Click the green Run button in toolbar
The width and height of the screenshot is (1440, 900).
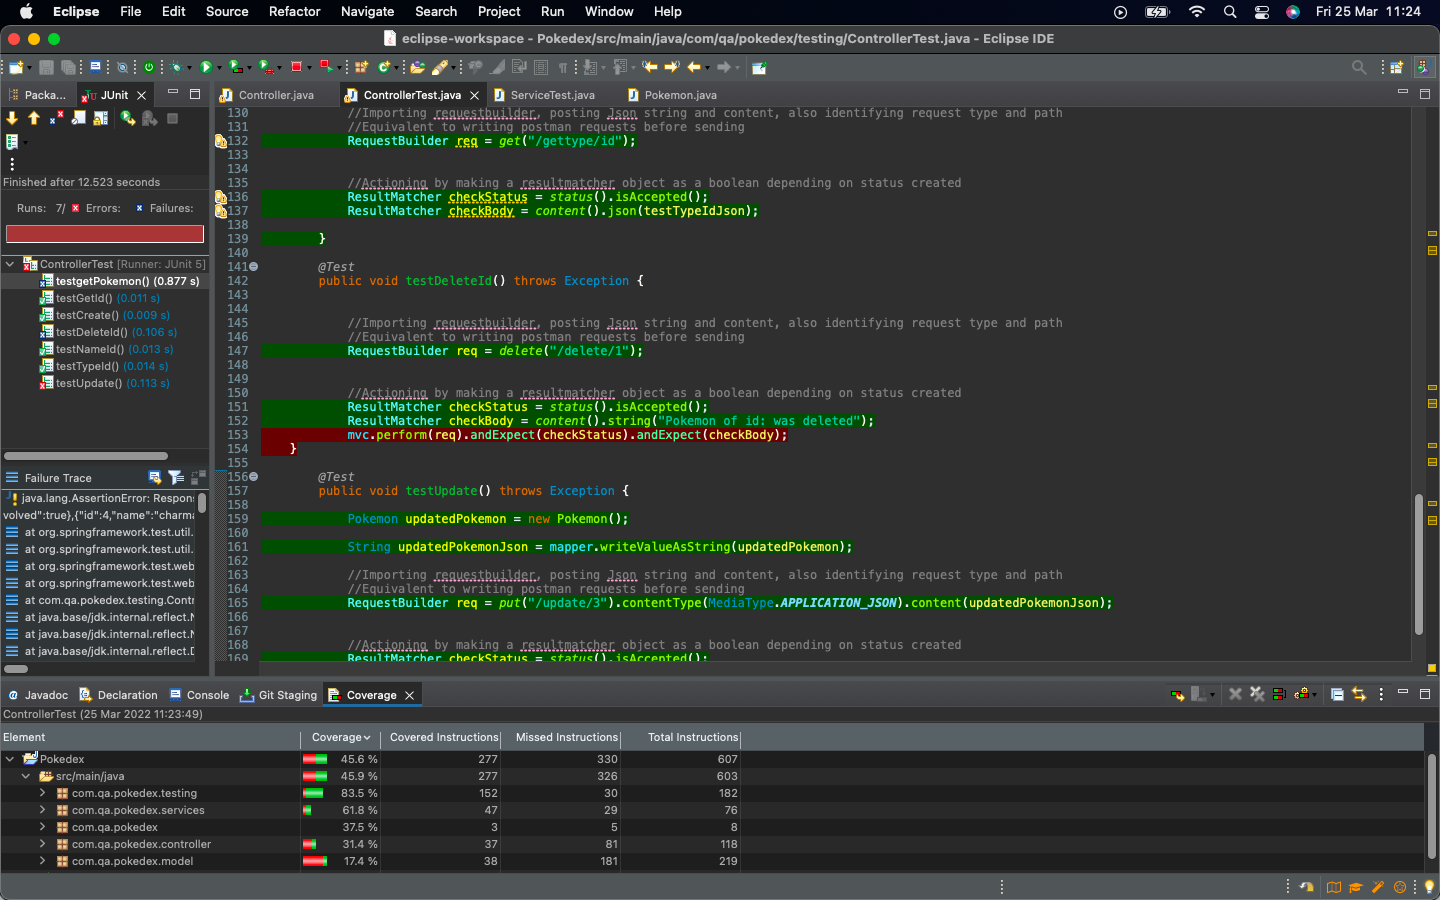tap(205, 67)
